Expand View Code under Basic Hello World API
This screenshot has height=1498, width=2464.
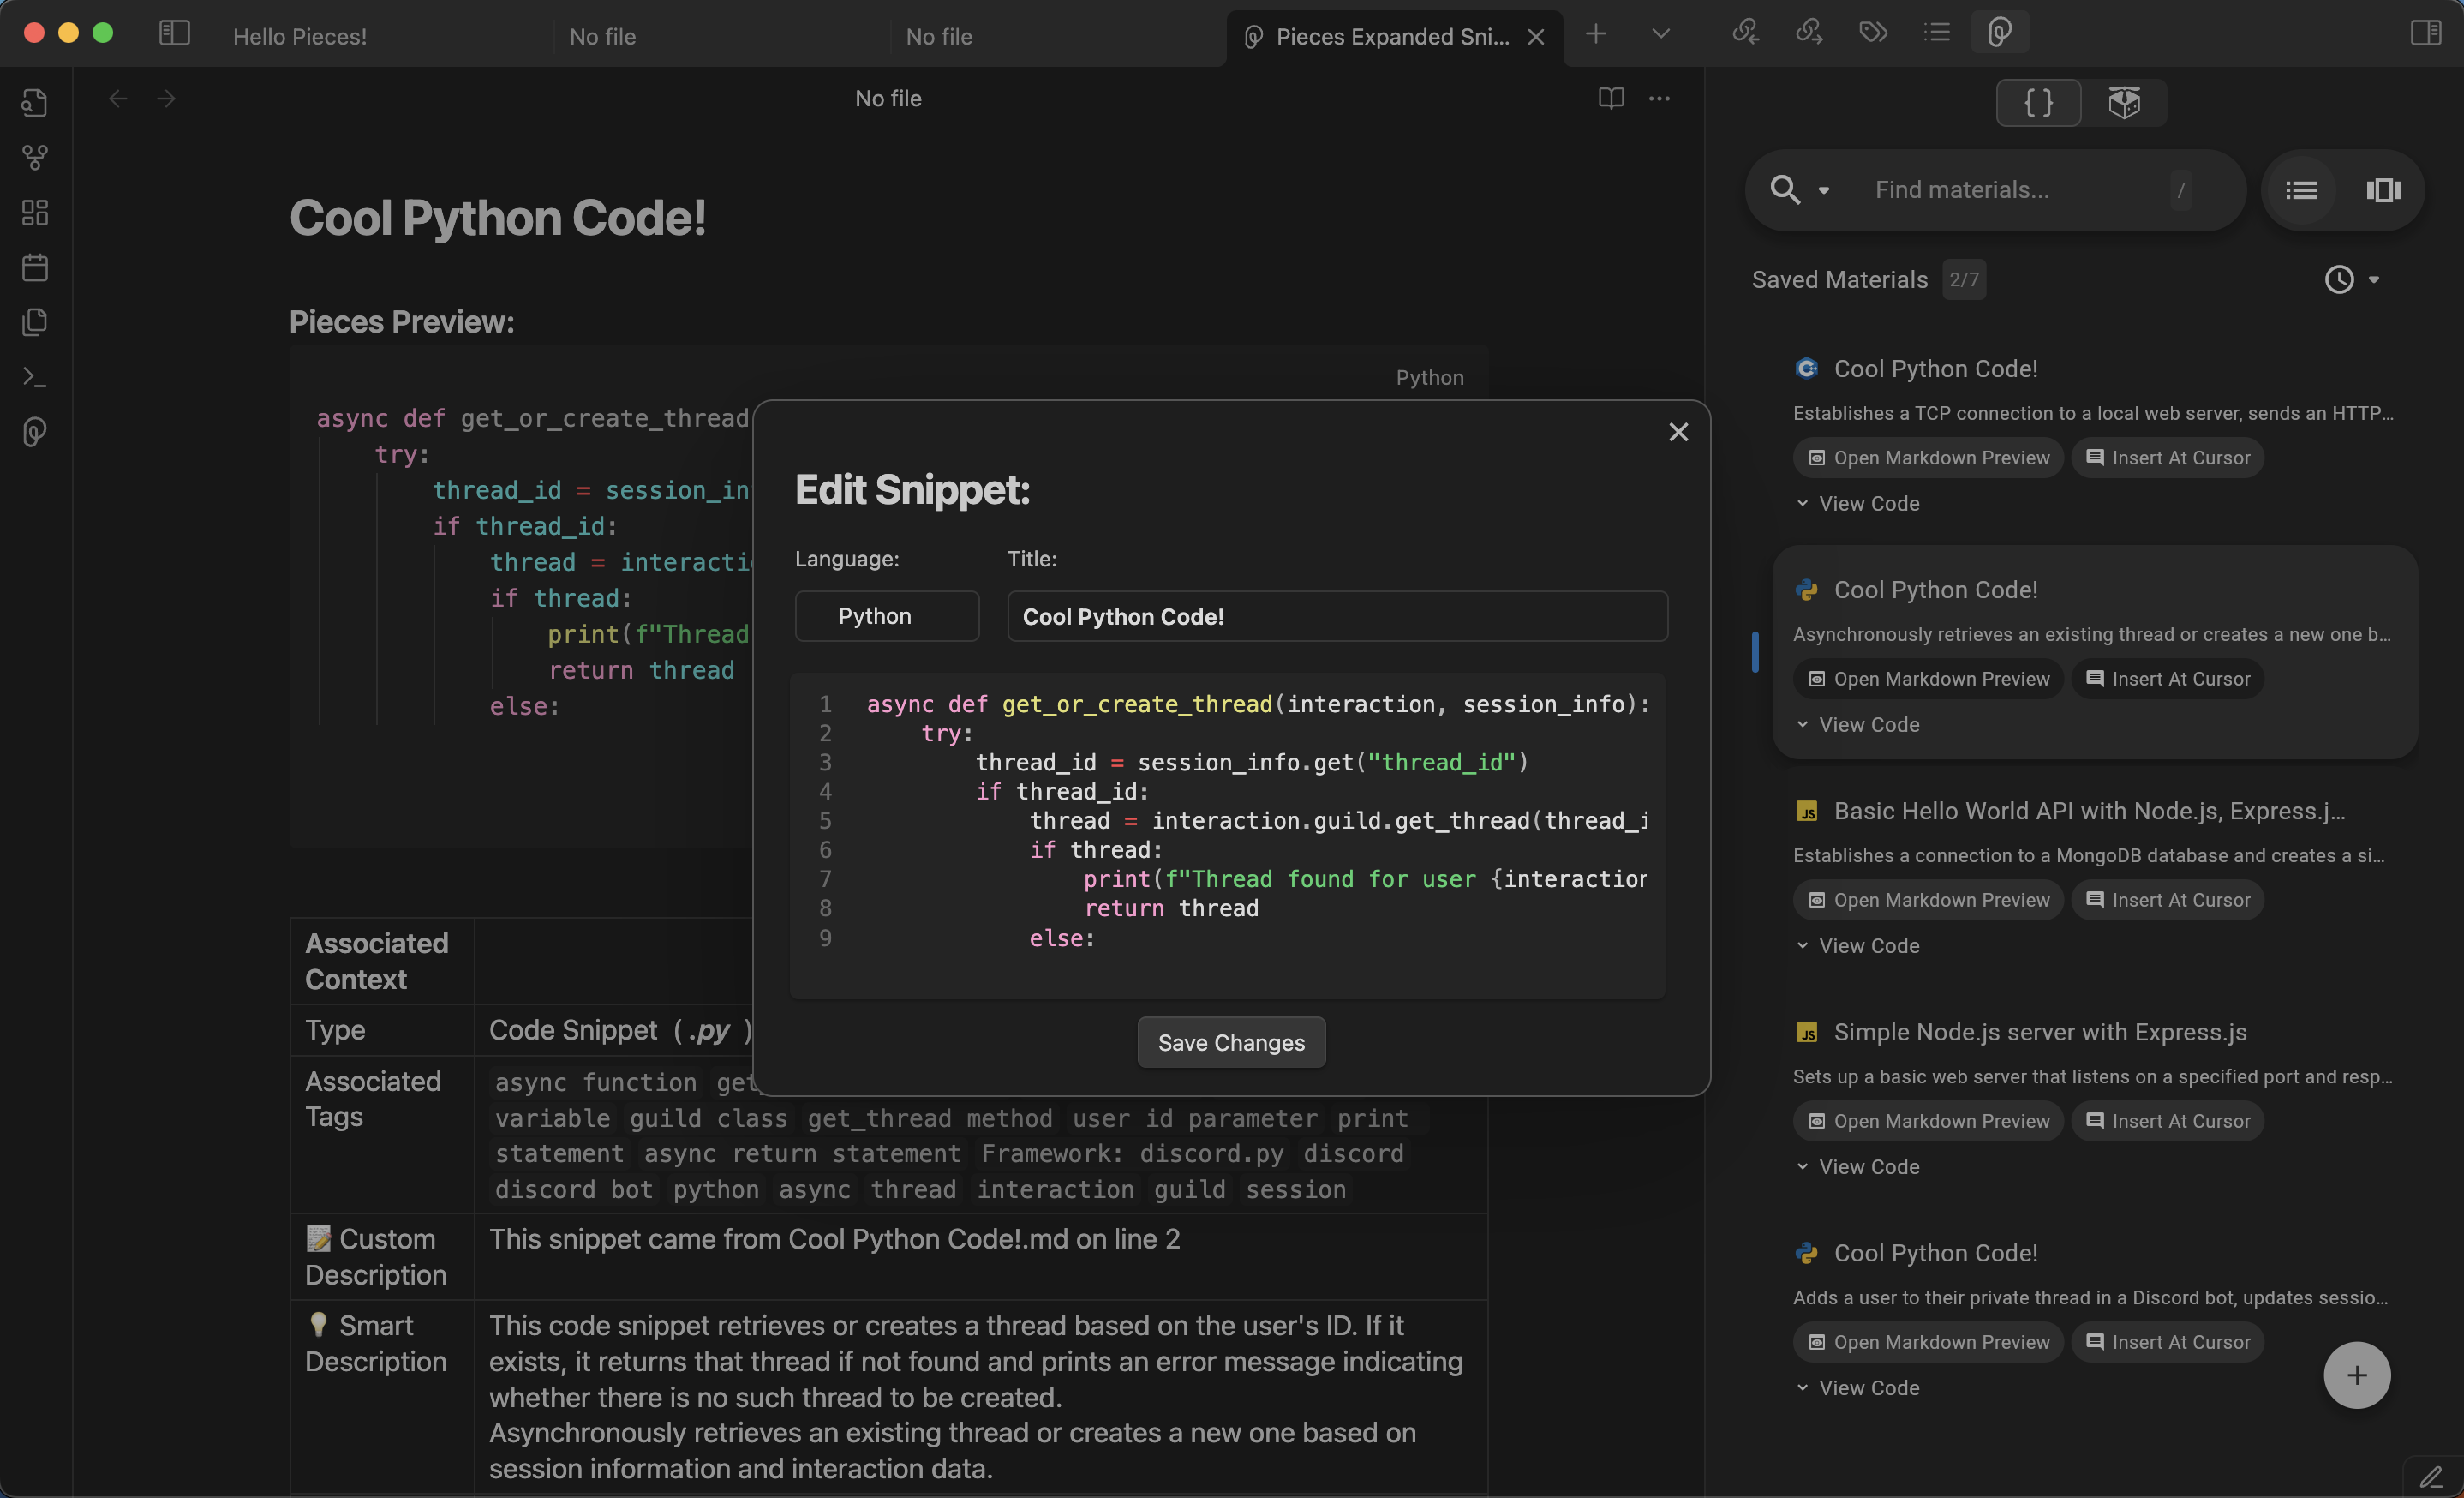click(1858, 945)
